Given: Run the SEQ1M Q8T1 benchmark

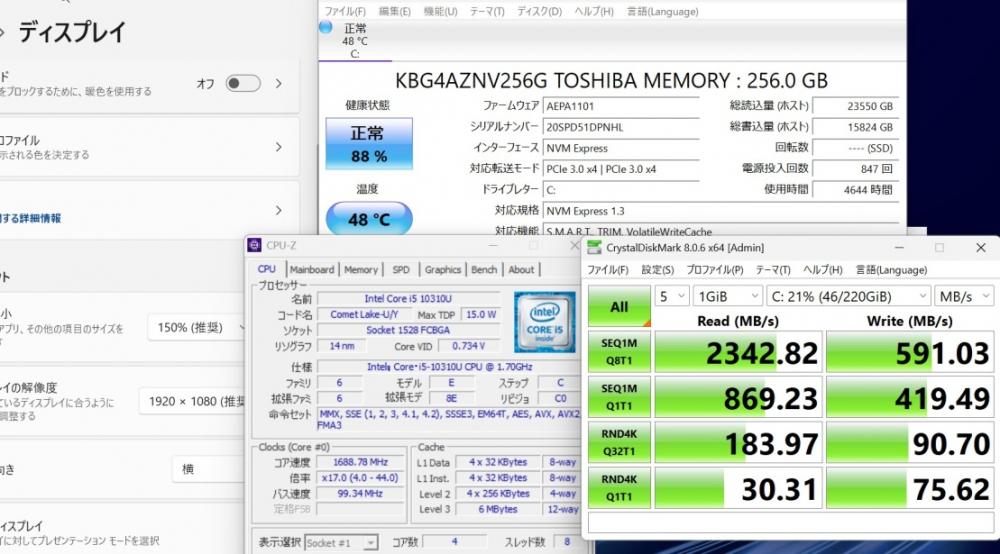Looking at the screenshot, I should pos(619,352).
